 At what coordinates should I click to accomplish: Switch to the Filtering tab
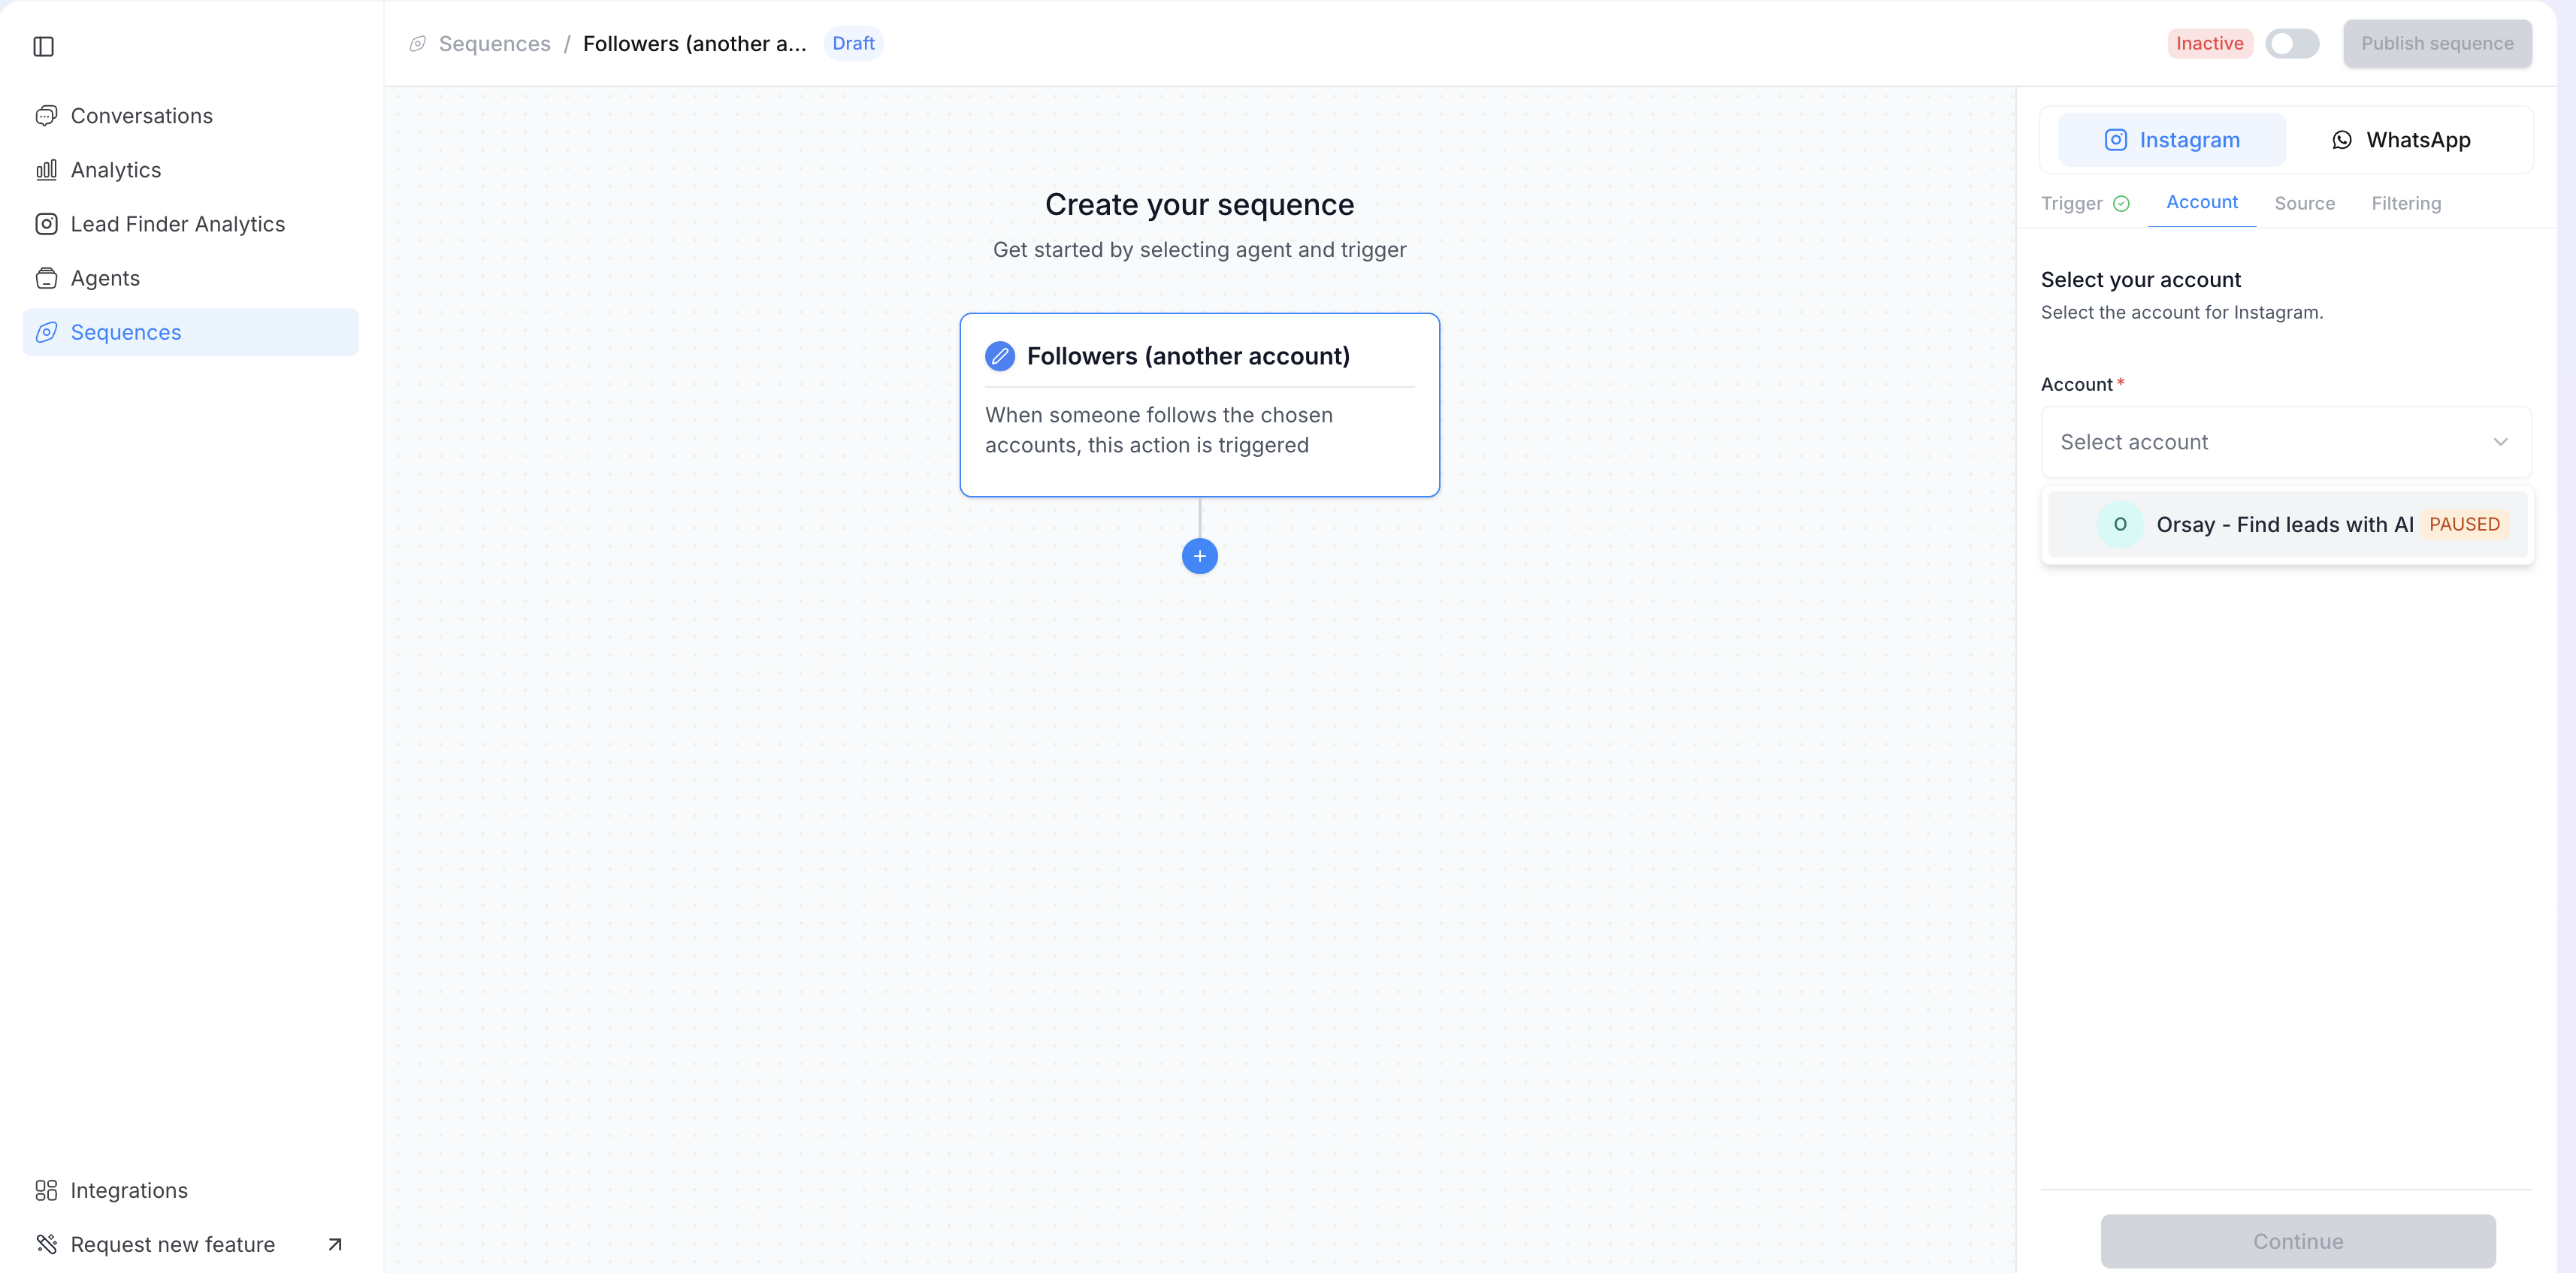point(2406,203)
